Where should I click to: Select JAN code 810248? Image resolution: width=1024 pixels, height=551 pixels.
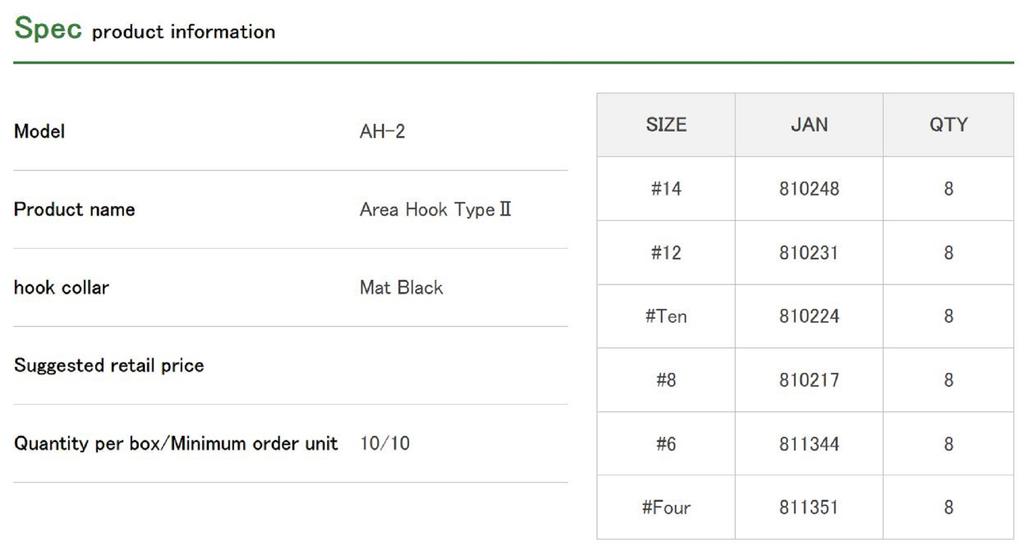click(x=809, y=189)
